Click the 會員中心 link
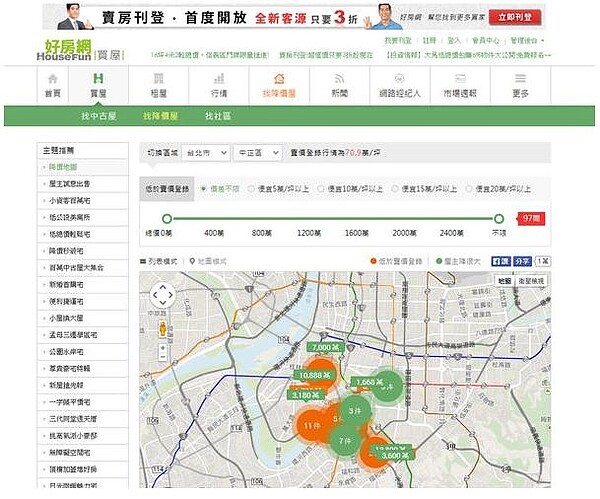Image resolution: width=600 pixels, height=499 pixels. click(486, 41)
